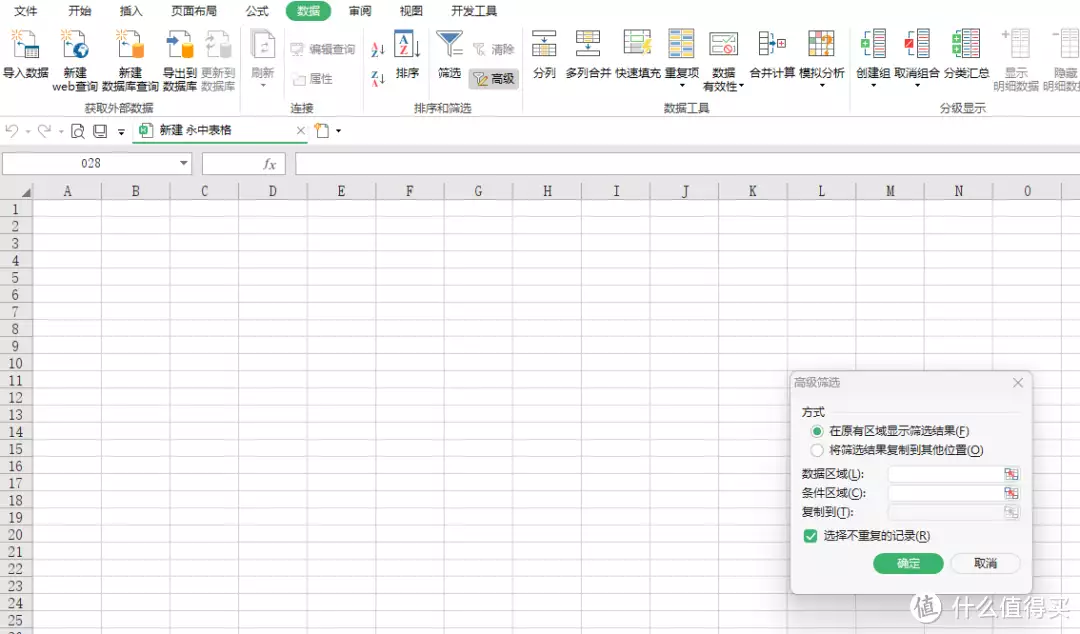Screen dimensions: 1080x634
Task: Click the 数据区域 input field
Action: pos(944,474)
